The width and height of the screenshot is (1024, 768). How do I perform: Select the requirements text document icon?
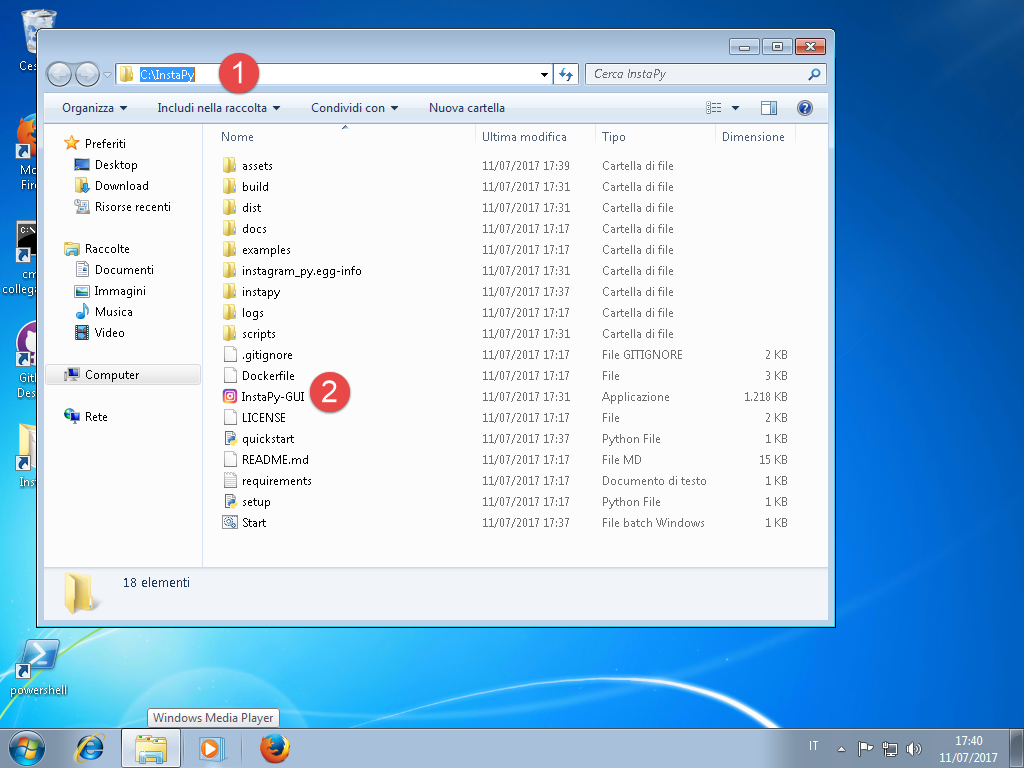229,481
